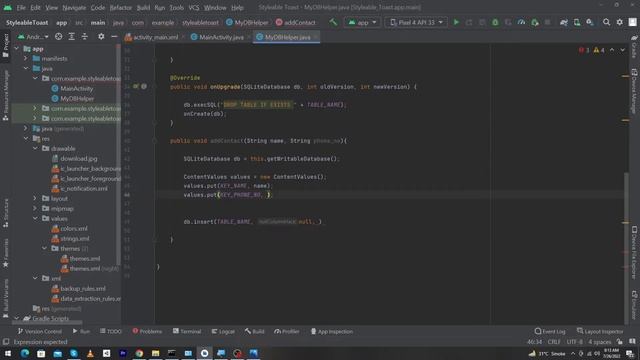Collapse the values folder

(x=35, y=218)
